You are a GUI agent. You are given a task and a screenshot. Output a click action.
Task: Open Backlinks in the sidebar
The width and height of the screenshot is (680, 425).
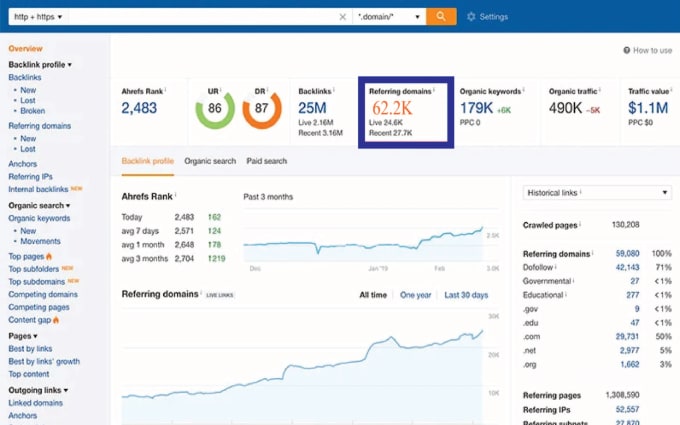[x=25, y=77]
